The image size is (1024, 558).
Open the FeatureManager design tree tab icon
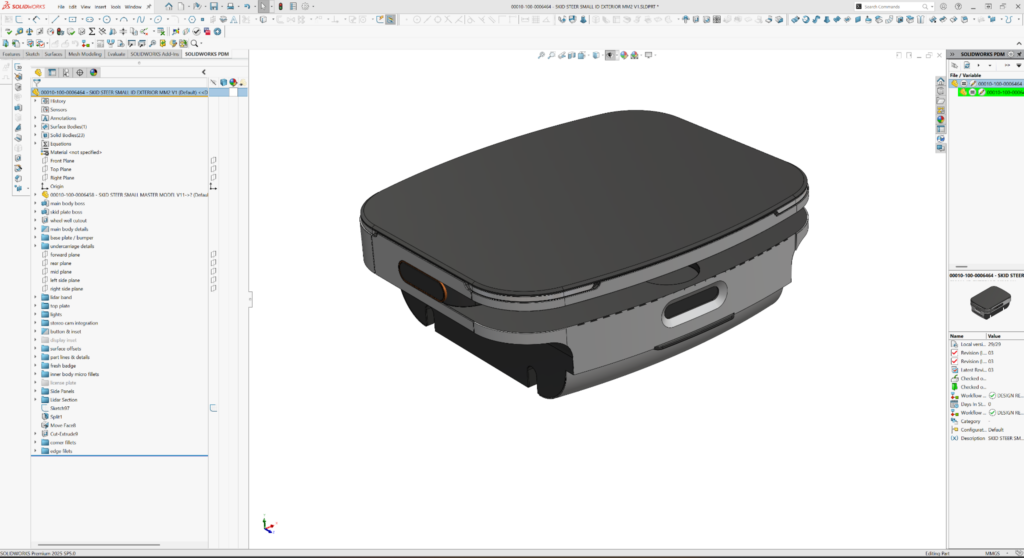click(39, 73)
